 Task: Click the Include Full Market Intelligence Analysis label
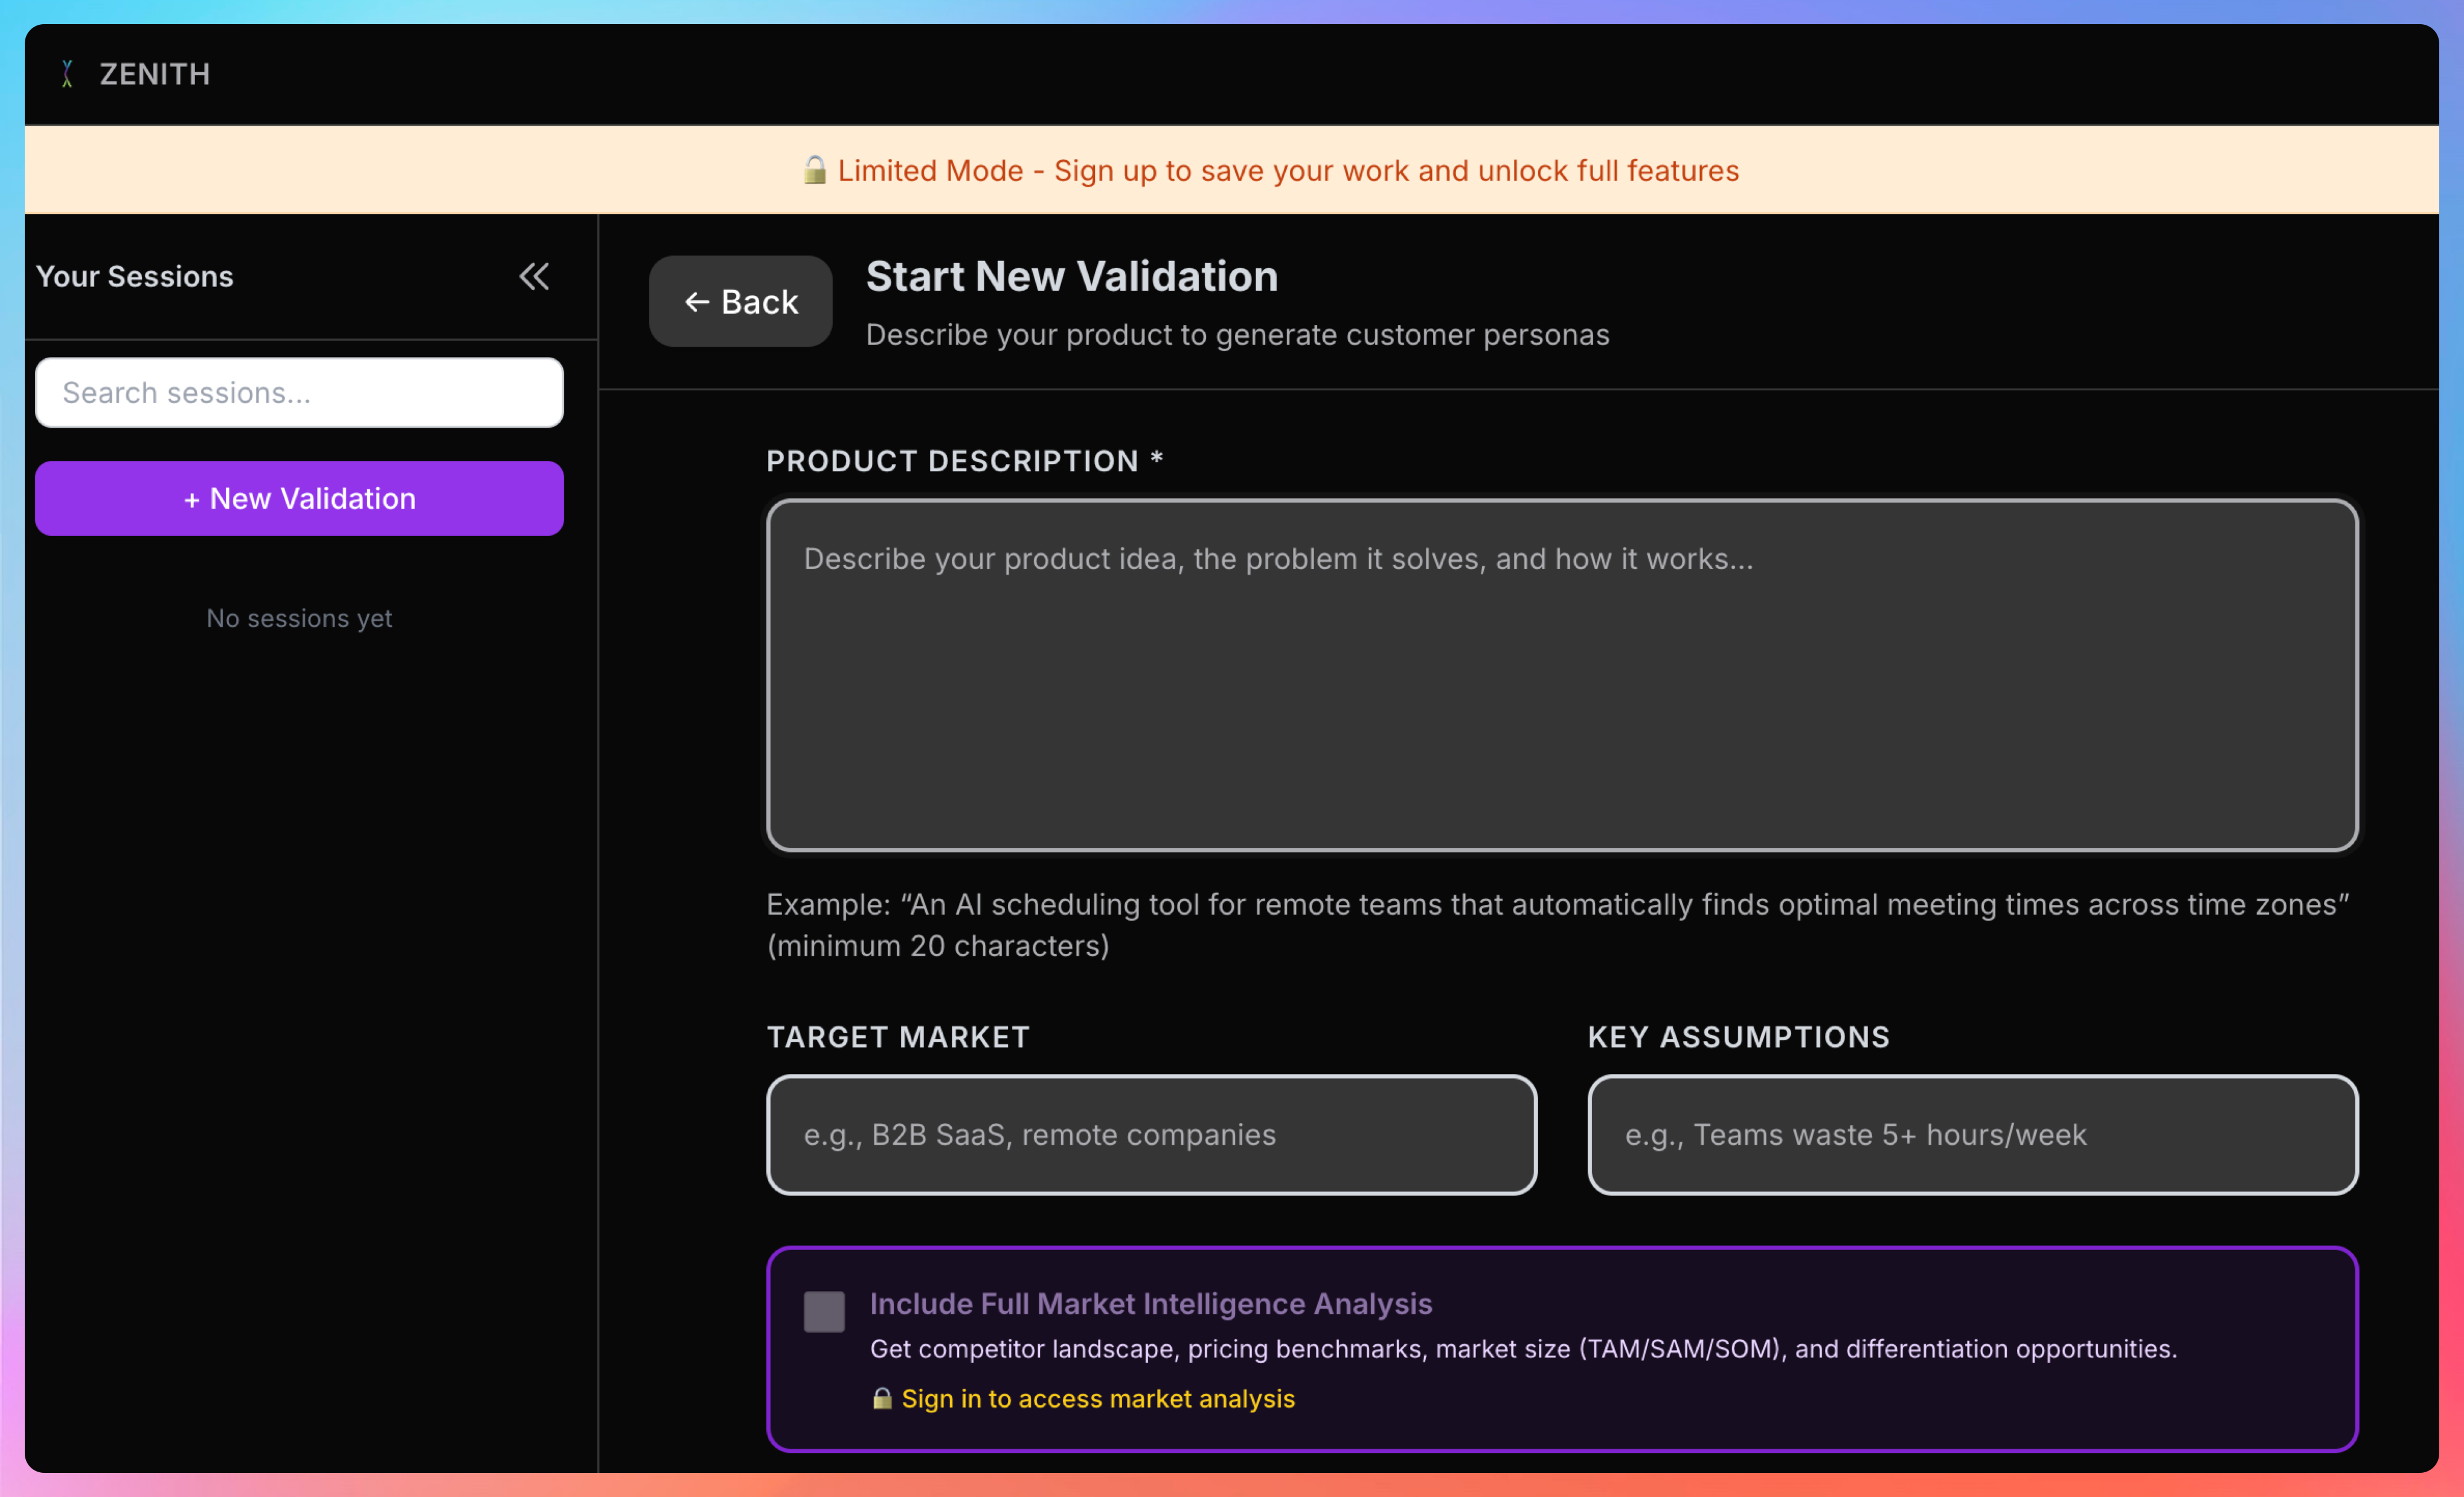point(1150,1303)
